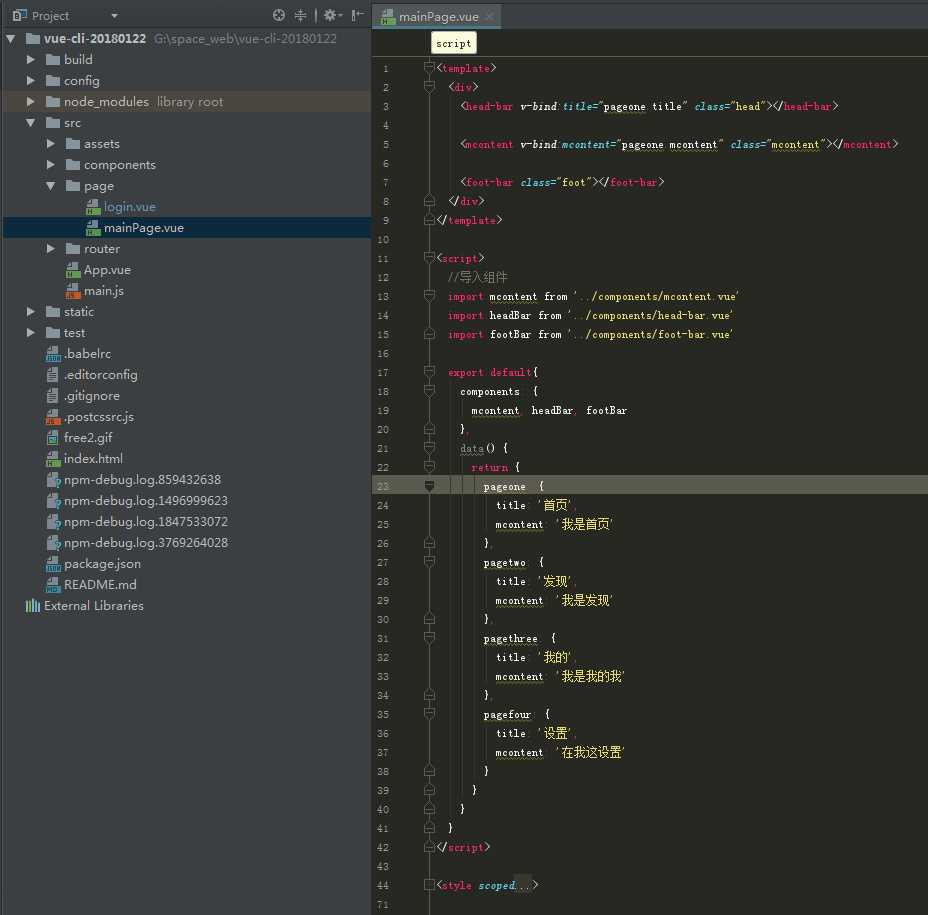The height and width of the screenshot is (915, 928).
Task: Select npm-debug.log.3769264028 file
Action: point(146,543)
